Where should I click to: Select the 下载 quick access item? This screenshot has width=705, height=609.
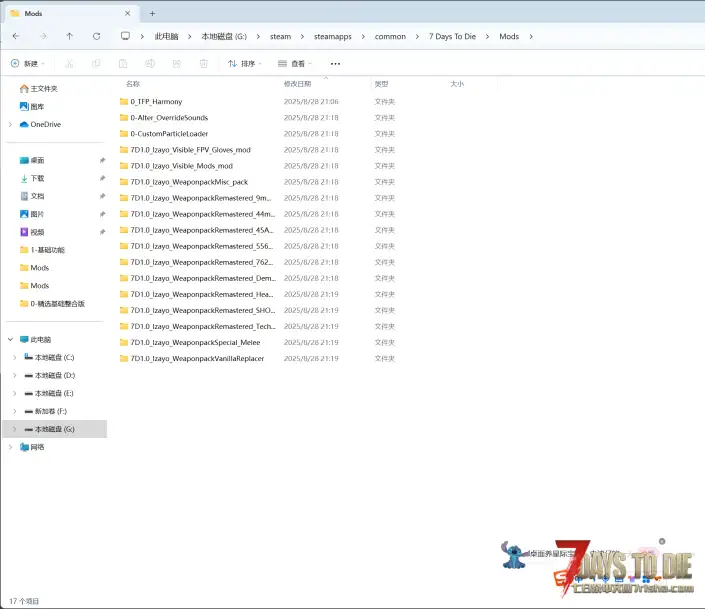coord(37,178)
